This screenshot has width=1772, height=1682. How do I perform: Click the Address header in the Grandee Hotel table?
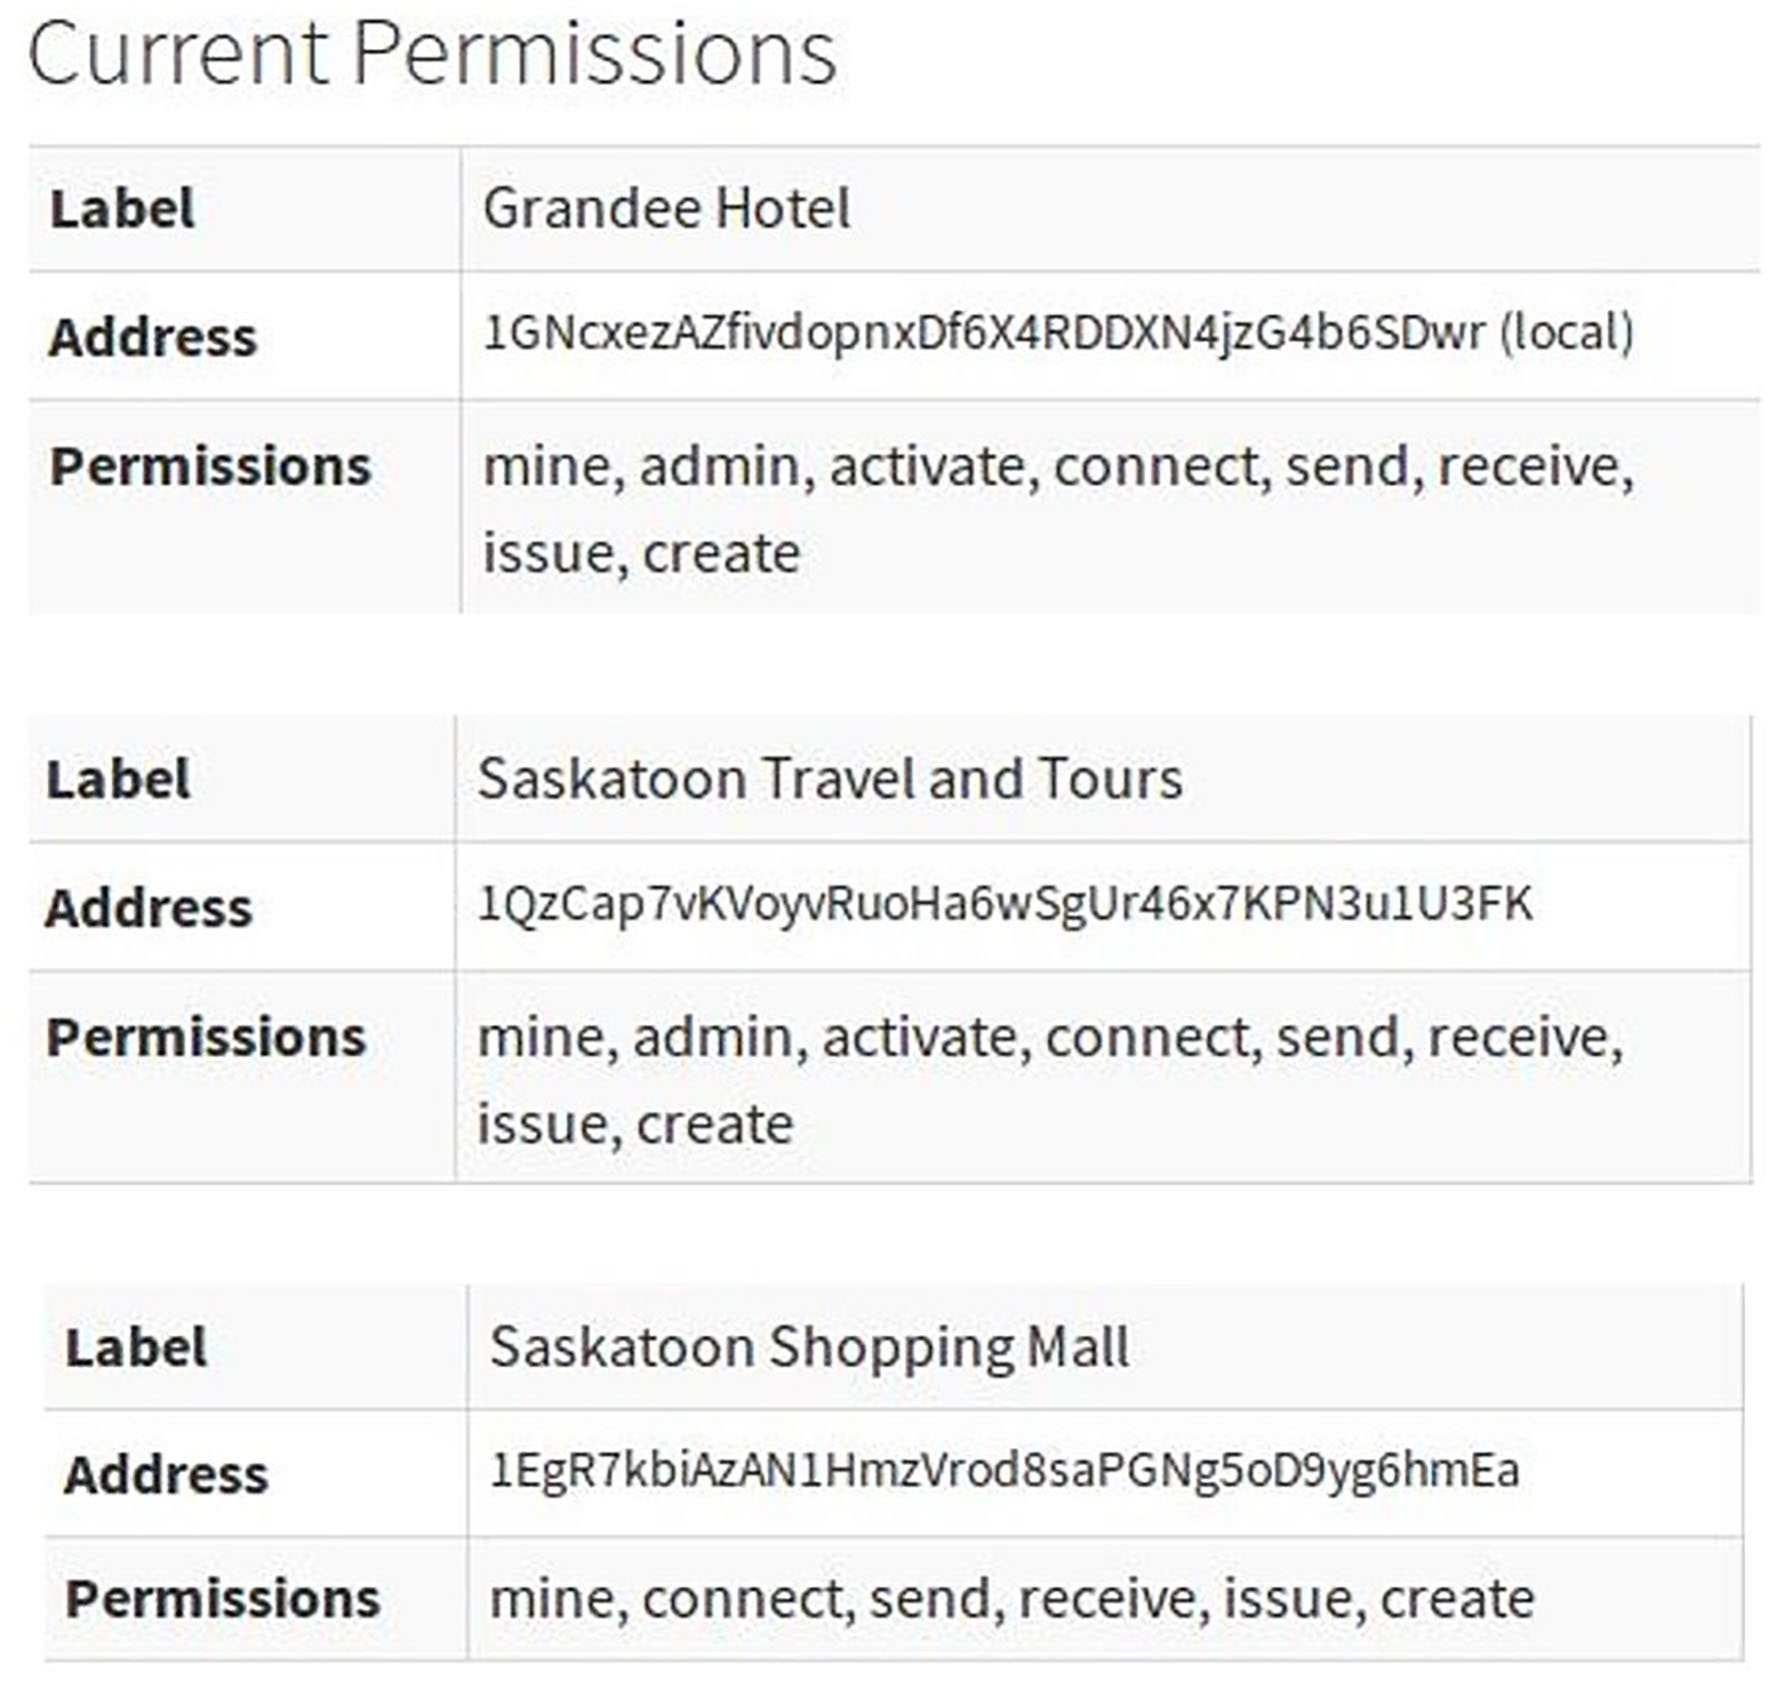[153, 337]
